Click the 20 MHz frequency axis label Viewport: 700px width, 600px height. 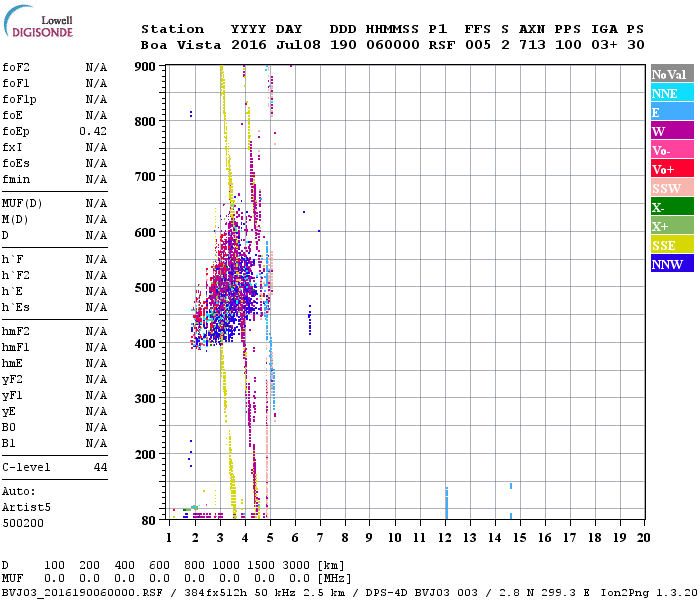[x=643, y=538]
